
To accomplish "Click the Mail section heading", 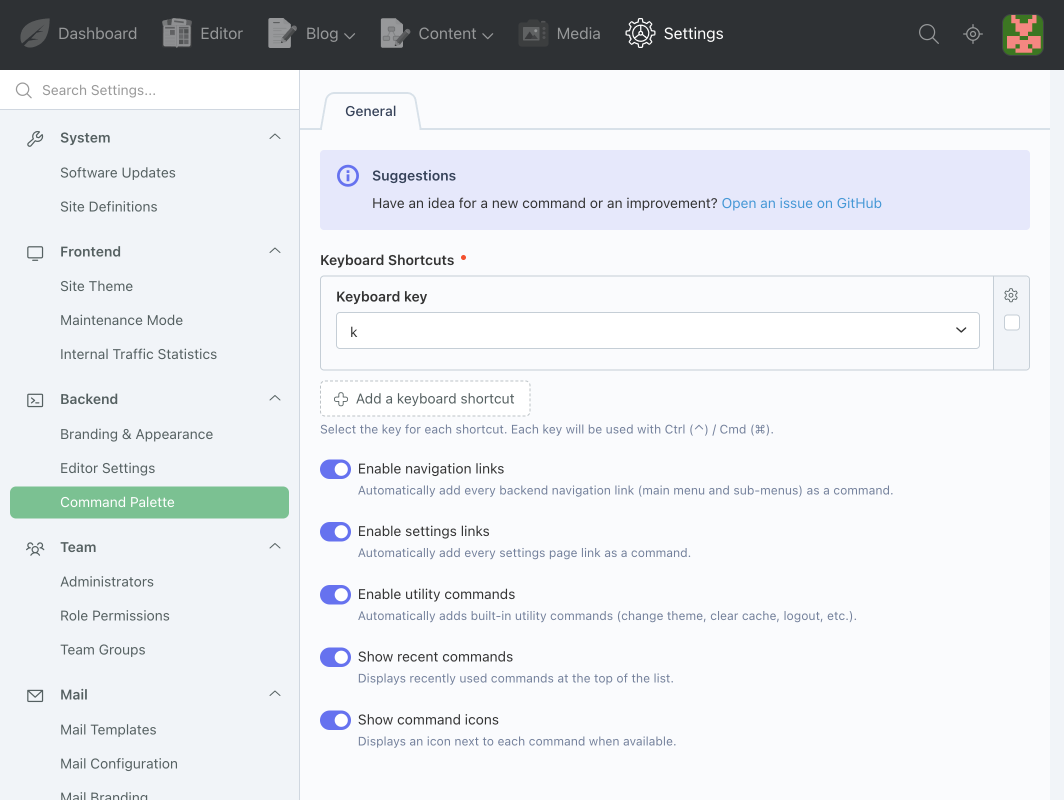I will click(74, 695).
